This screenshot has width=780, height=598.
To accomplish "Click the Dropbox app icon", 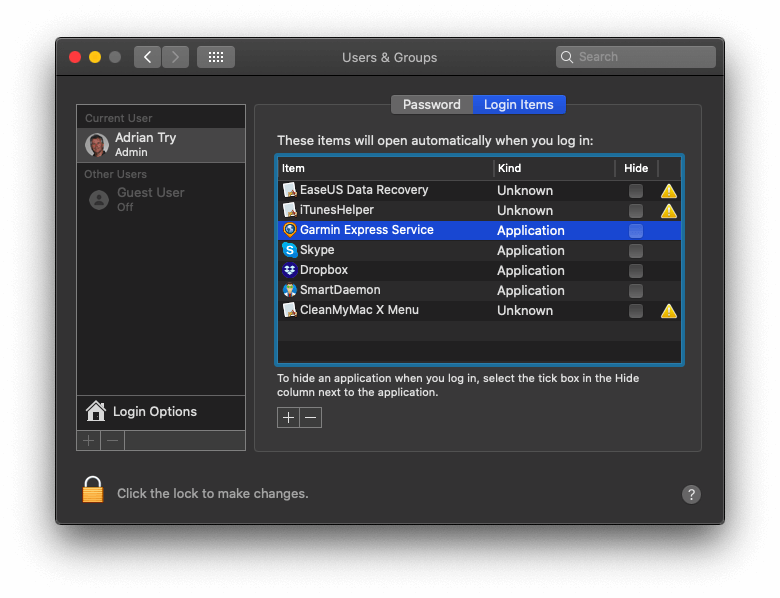I will [290, 270].
